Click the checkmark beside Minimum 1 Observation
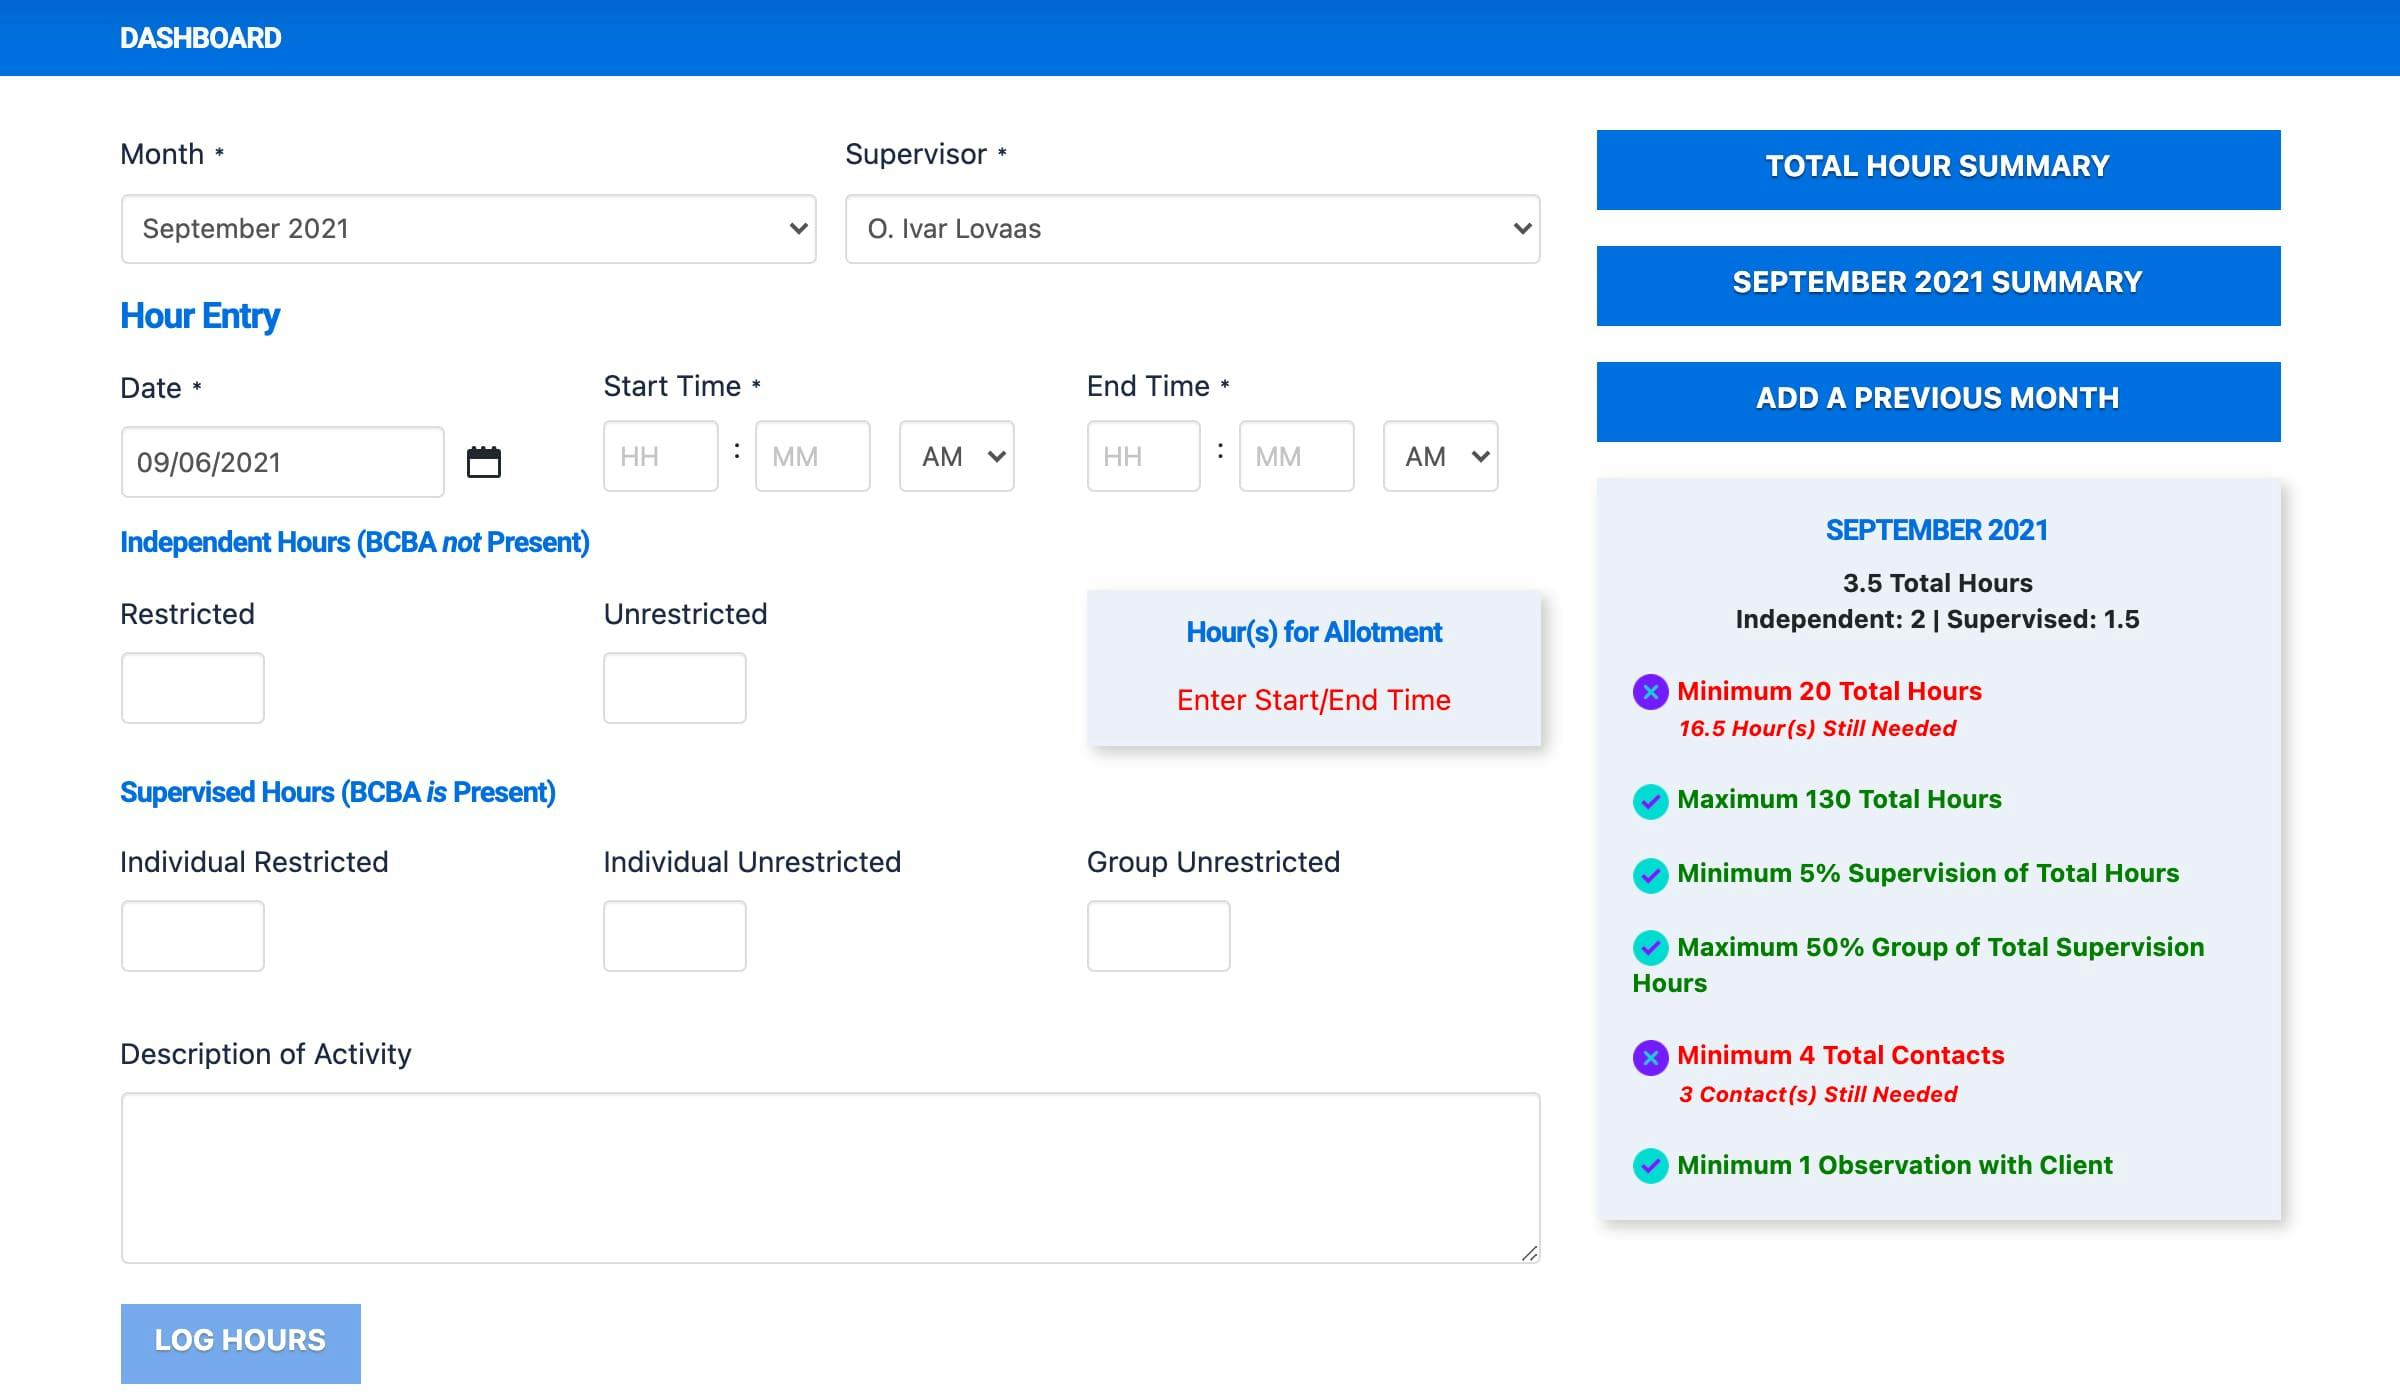The width and height of the screenshot is (2400, 1400). click(1651, 1165)
